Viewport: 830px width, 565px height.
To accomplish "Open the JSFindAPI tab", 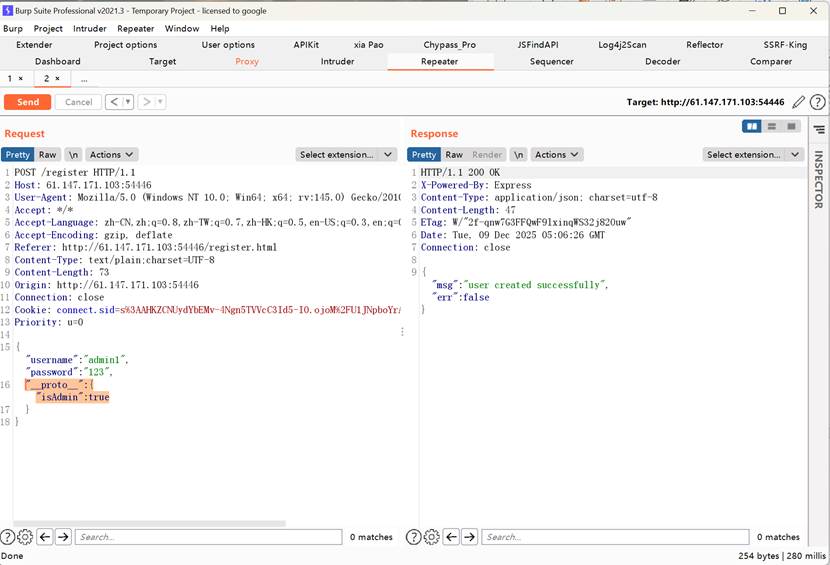I will [x=538, y=45].
